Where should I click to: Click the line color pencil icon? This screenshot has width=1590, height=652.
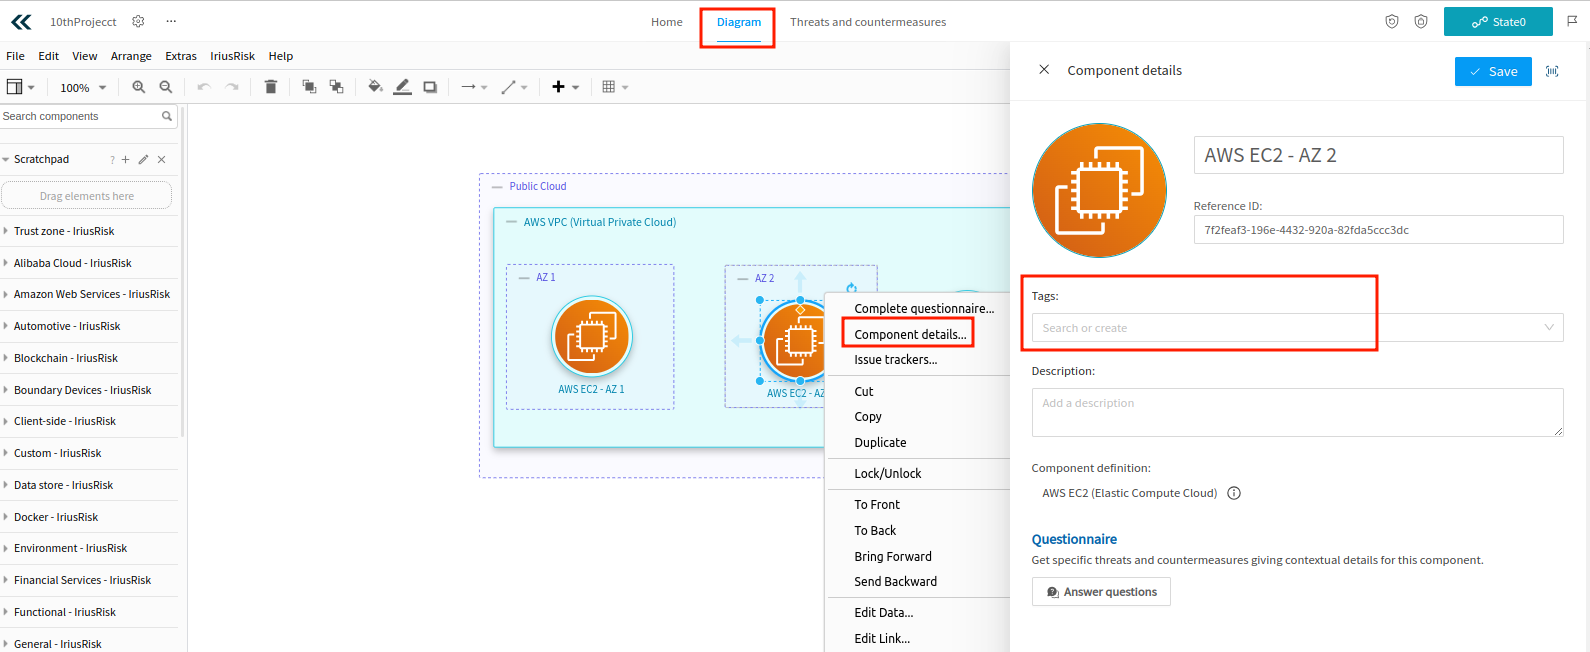[x=402, y=87]
